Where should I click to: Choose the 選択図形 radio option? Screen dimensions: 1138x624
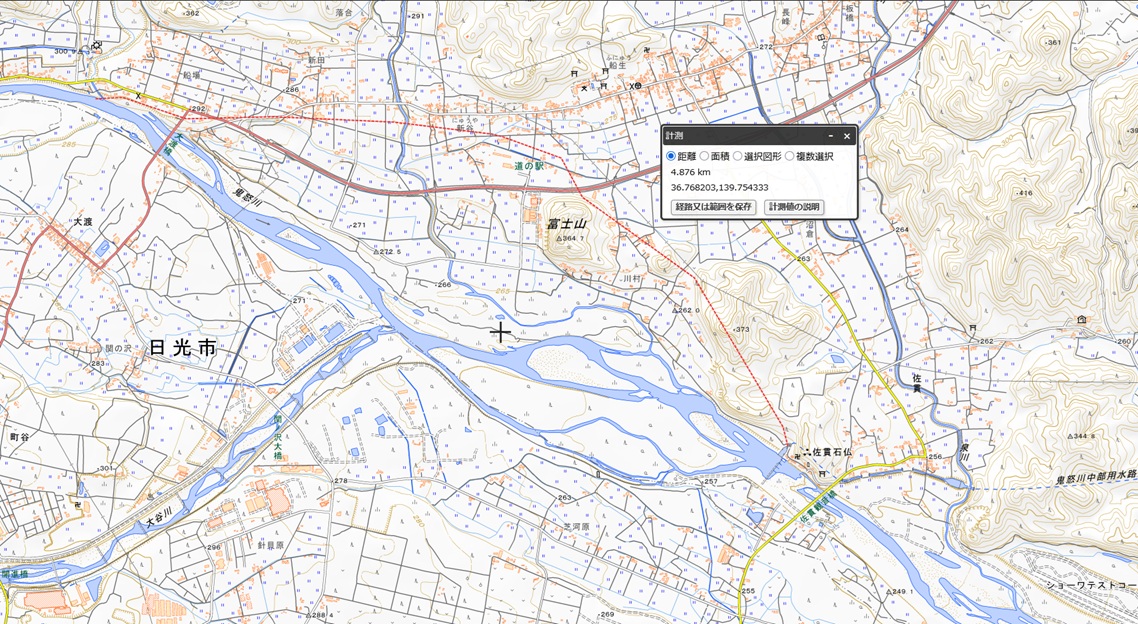[738, 156]
